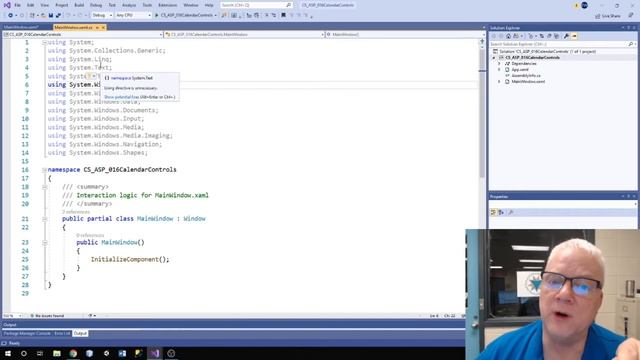Select the CS_ASP_016CalendarControls project node
The image size is (640, 360).
[532, 58]
